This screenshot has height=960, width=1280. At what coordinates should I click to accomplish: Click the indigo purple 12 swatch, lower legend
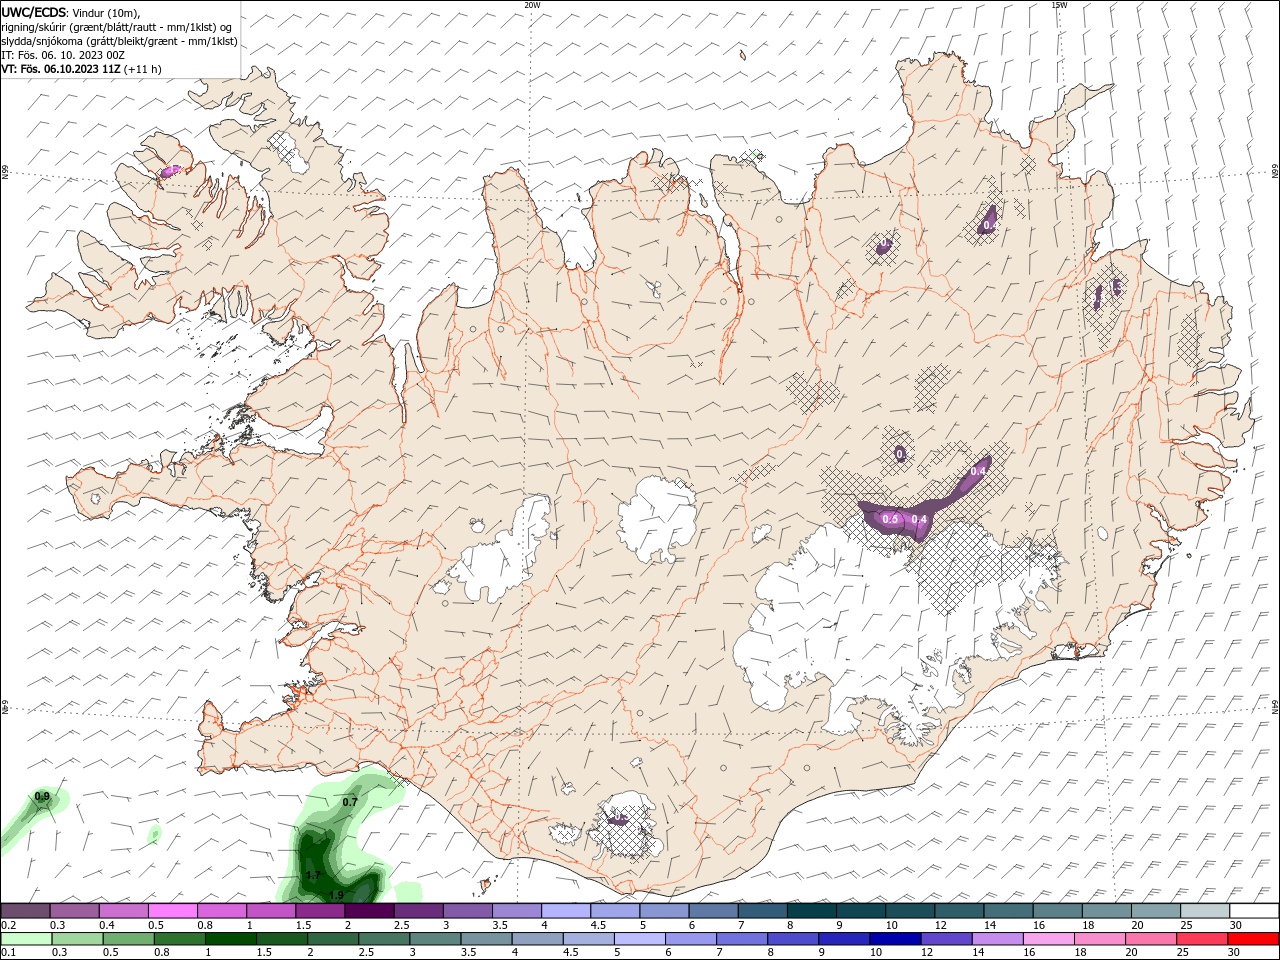945,939
